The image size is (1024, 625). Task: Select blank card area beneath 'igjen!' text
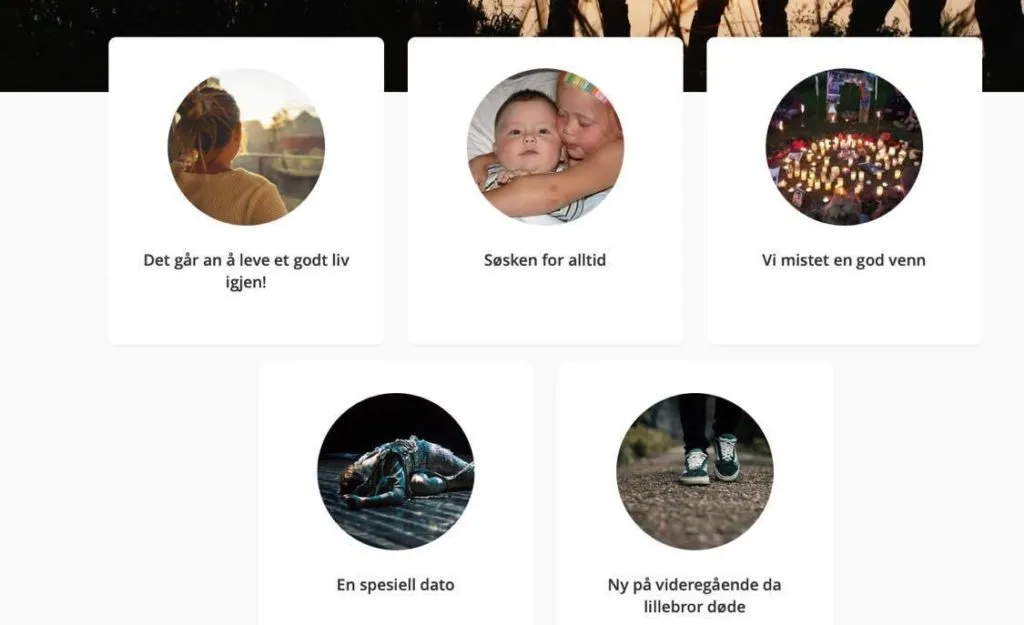tap(246, 318)
